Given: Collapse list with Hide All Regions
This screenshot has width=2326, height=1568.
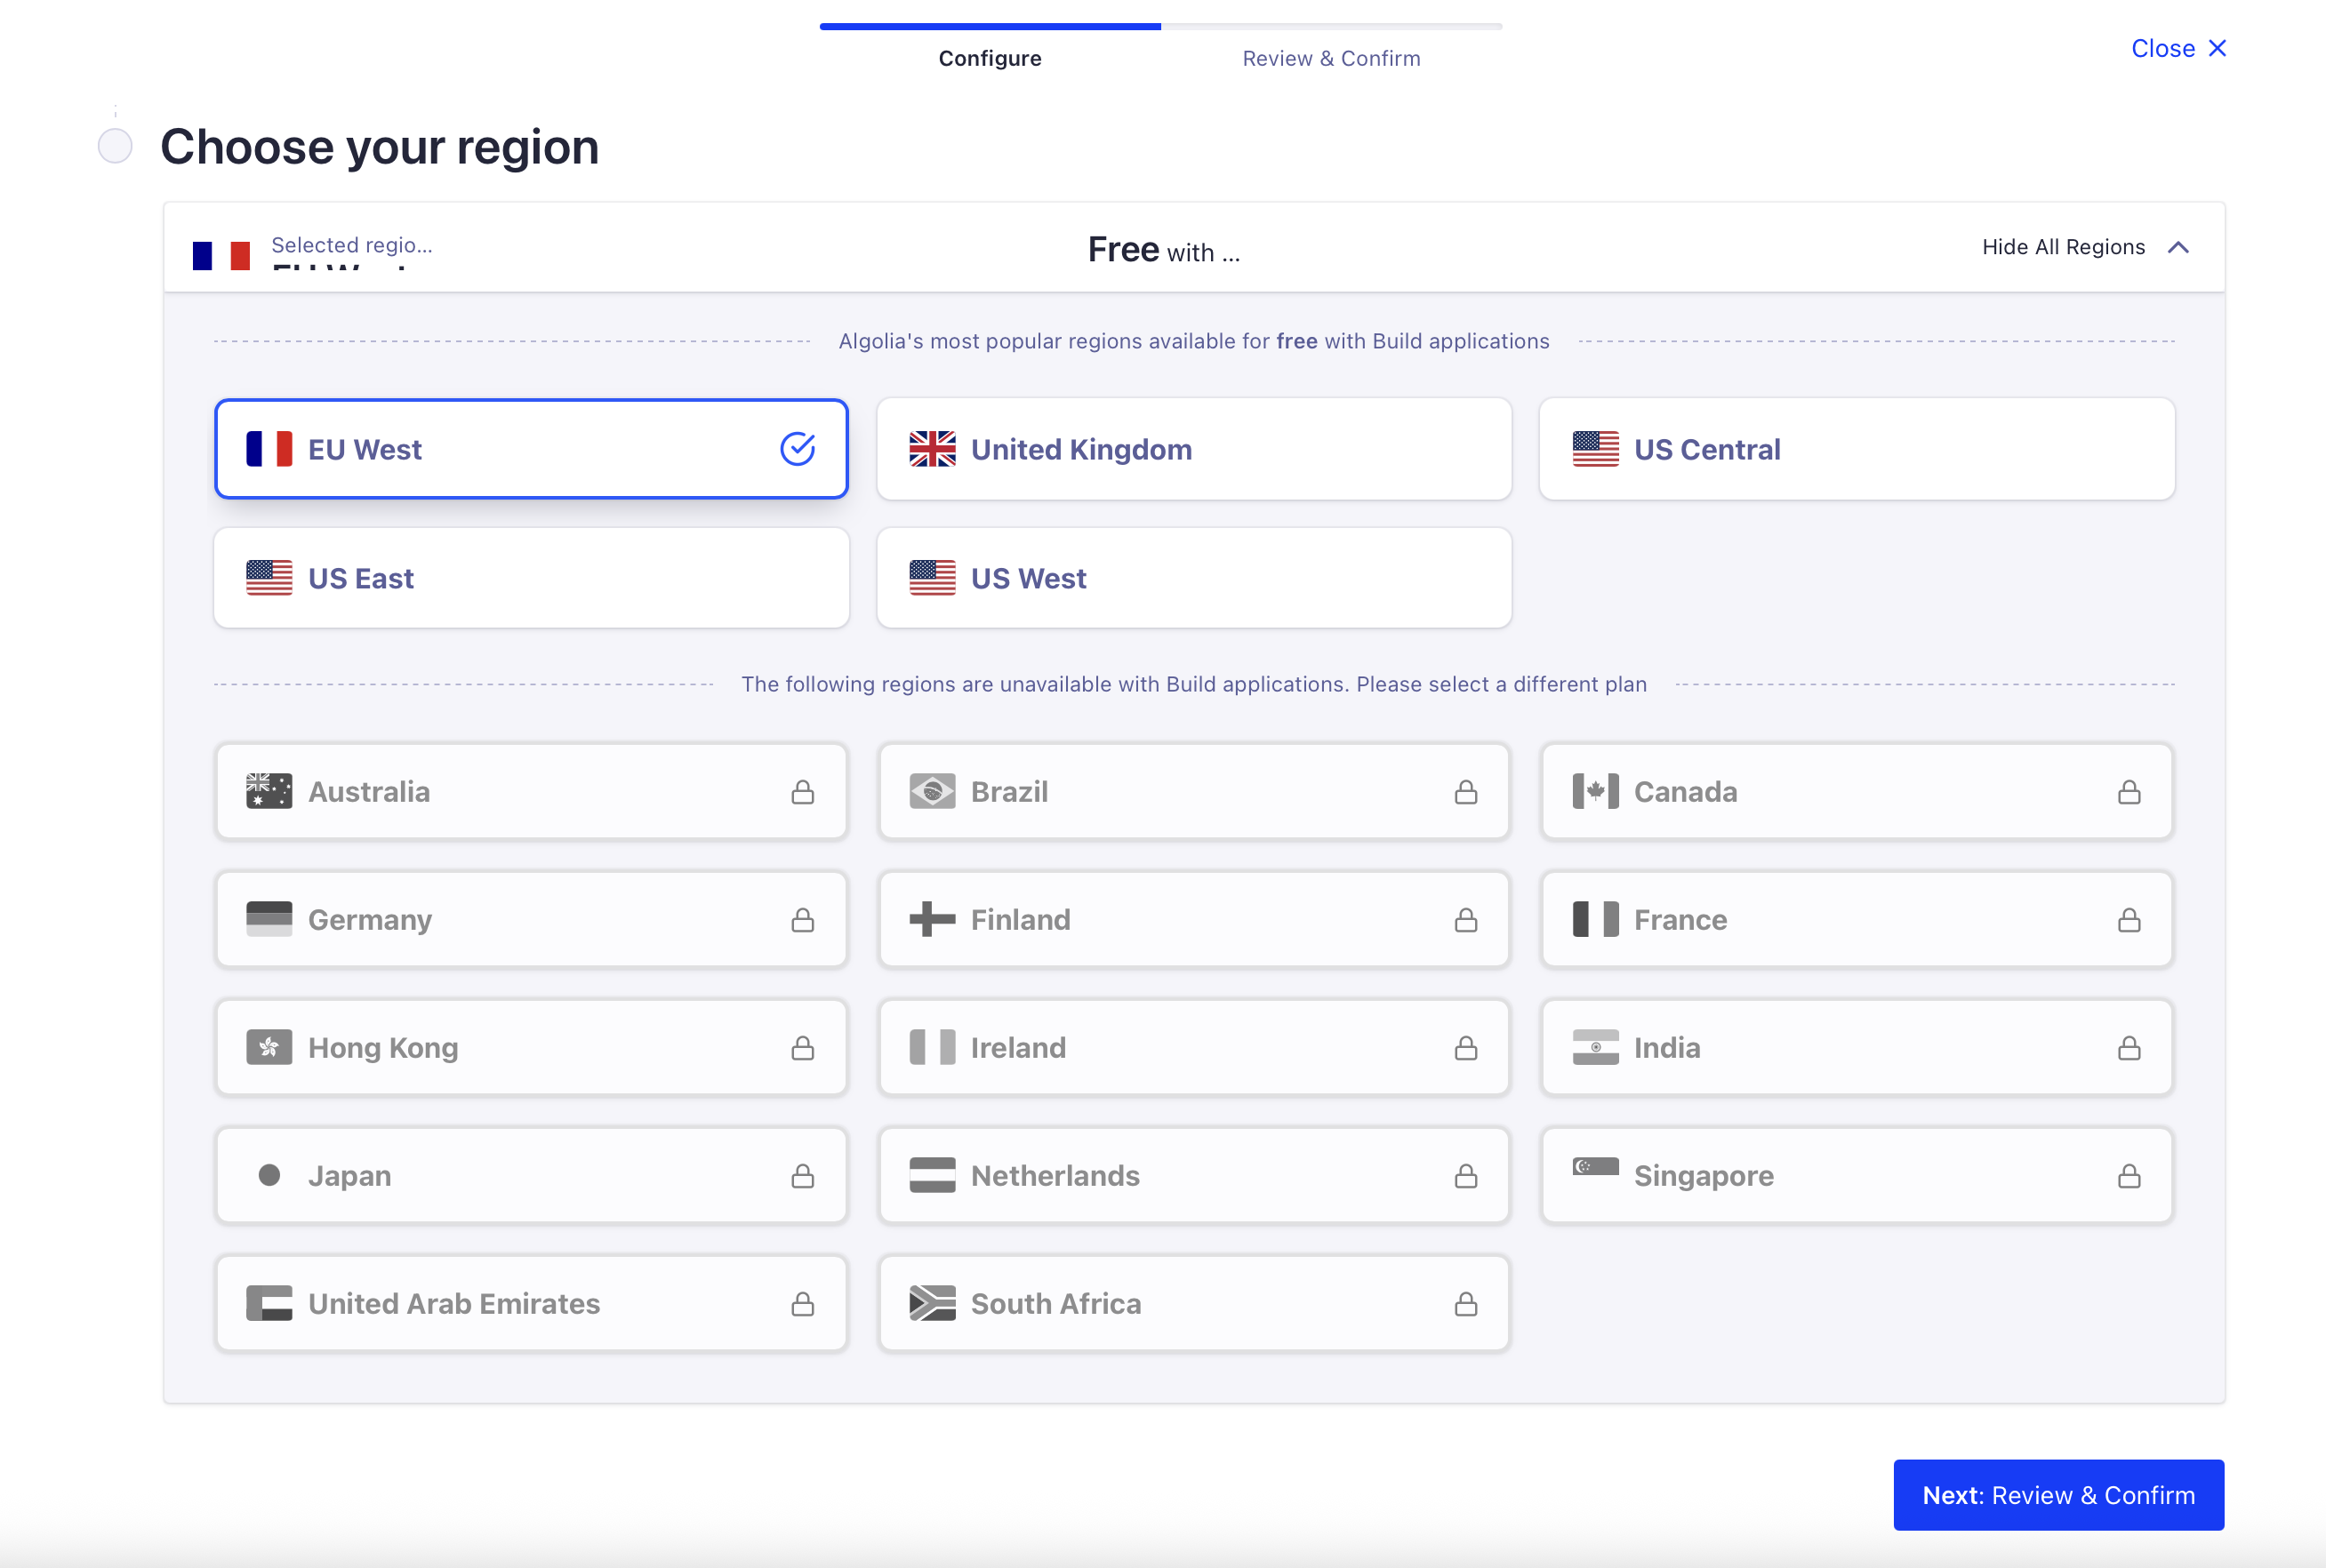Looking at the screenshot, I should pyautogui.click(x=2063, y=247).
